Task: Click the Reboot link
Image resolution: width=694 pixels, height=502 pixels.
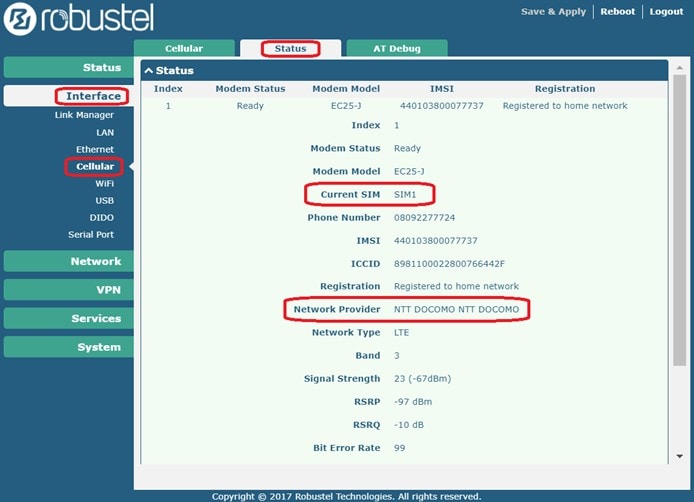Action: 617,12
